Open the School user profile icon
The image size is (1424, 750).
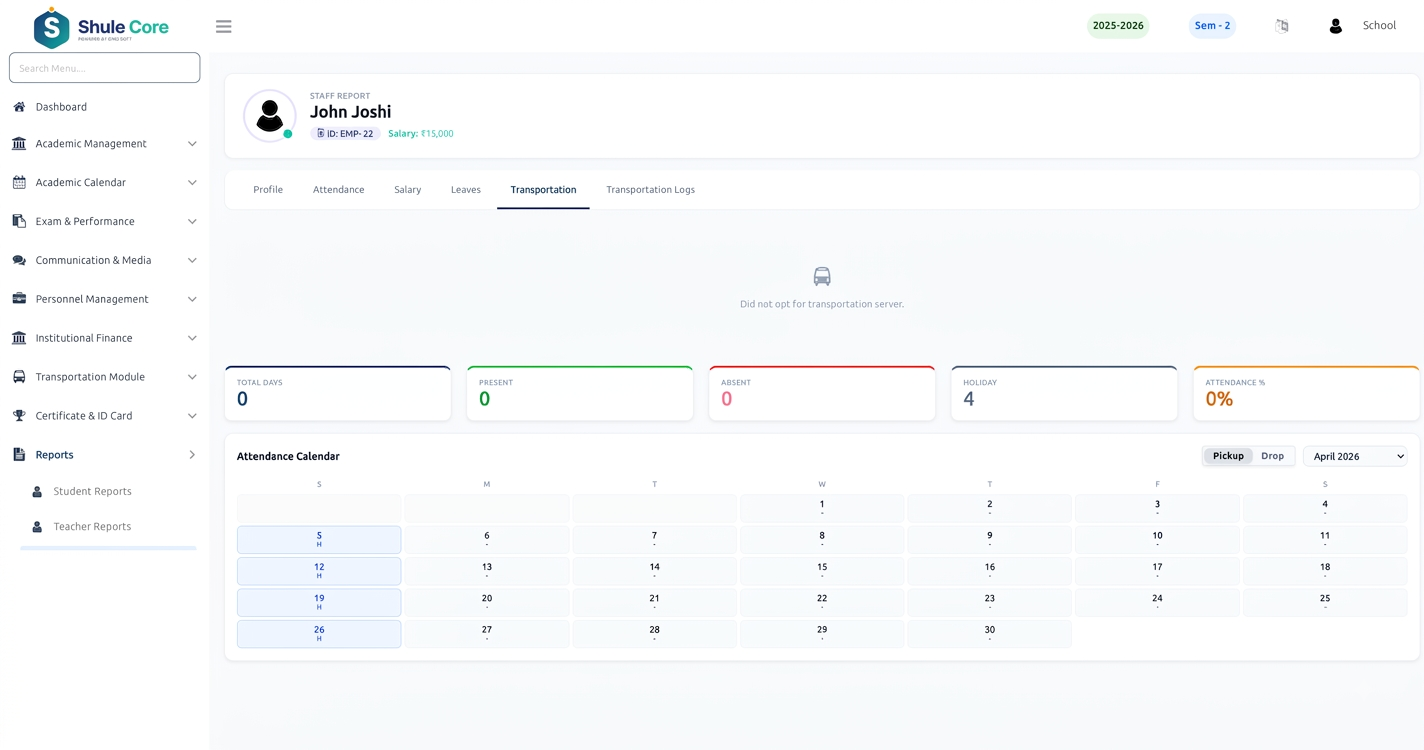pos(1335,26)
